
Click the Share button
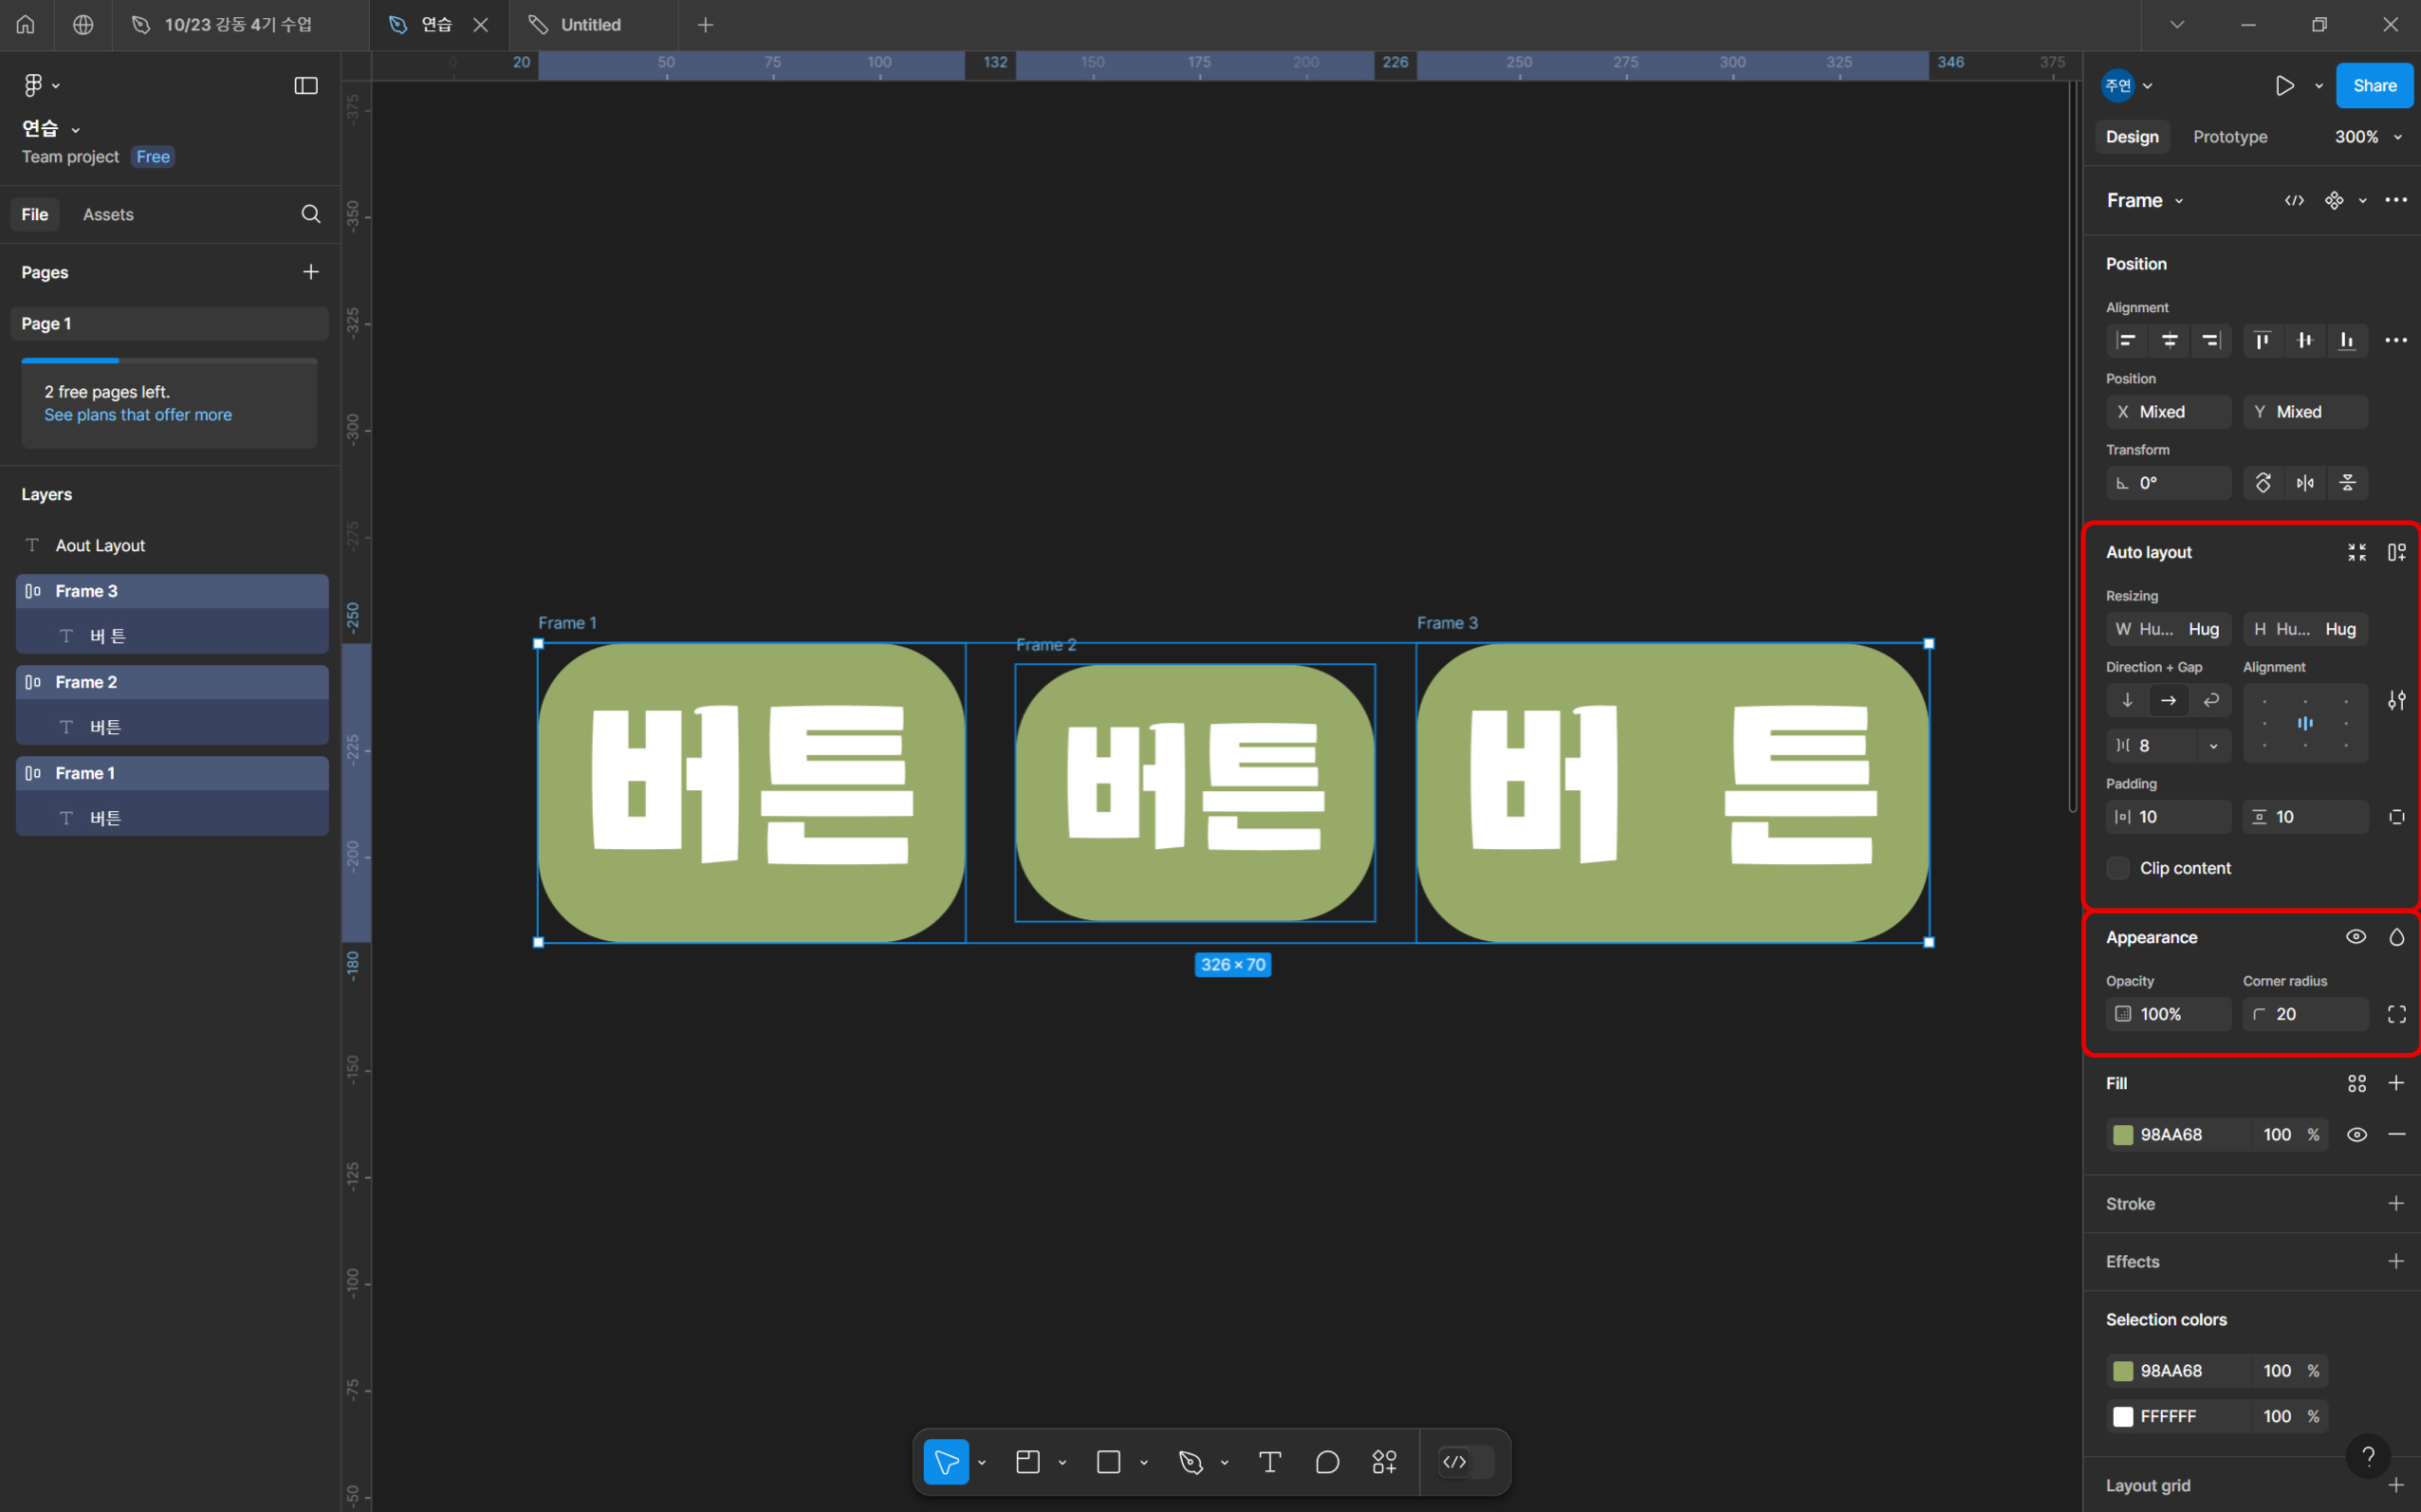[x=2373, y=86]
